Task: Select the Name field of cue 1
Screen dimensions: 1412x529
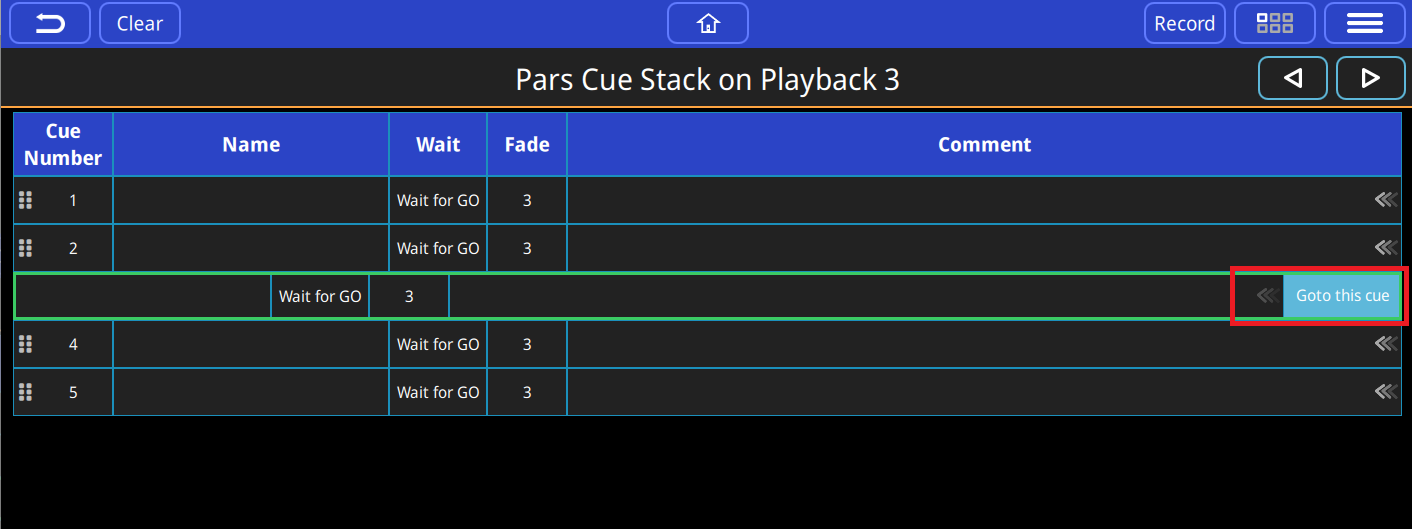Action: 251,200
